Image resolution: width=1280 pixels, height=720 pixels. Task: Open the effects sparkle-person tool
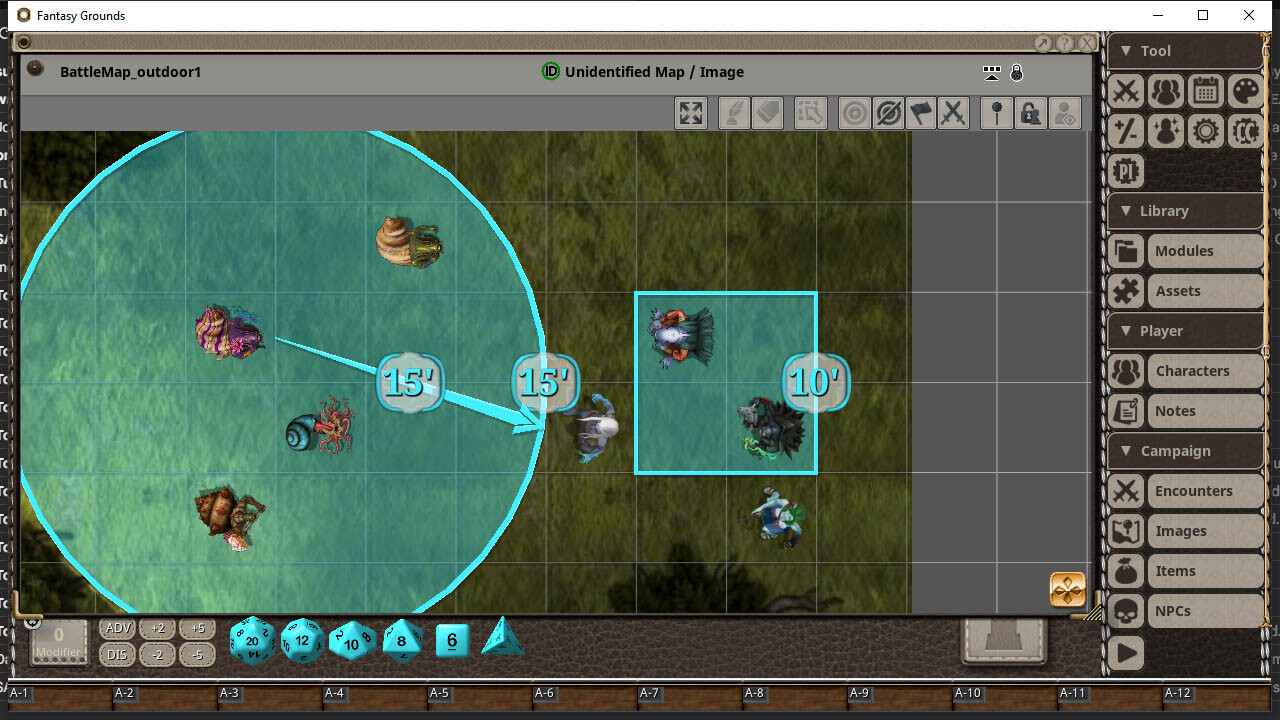[x=1166, y=131]
